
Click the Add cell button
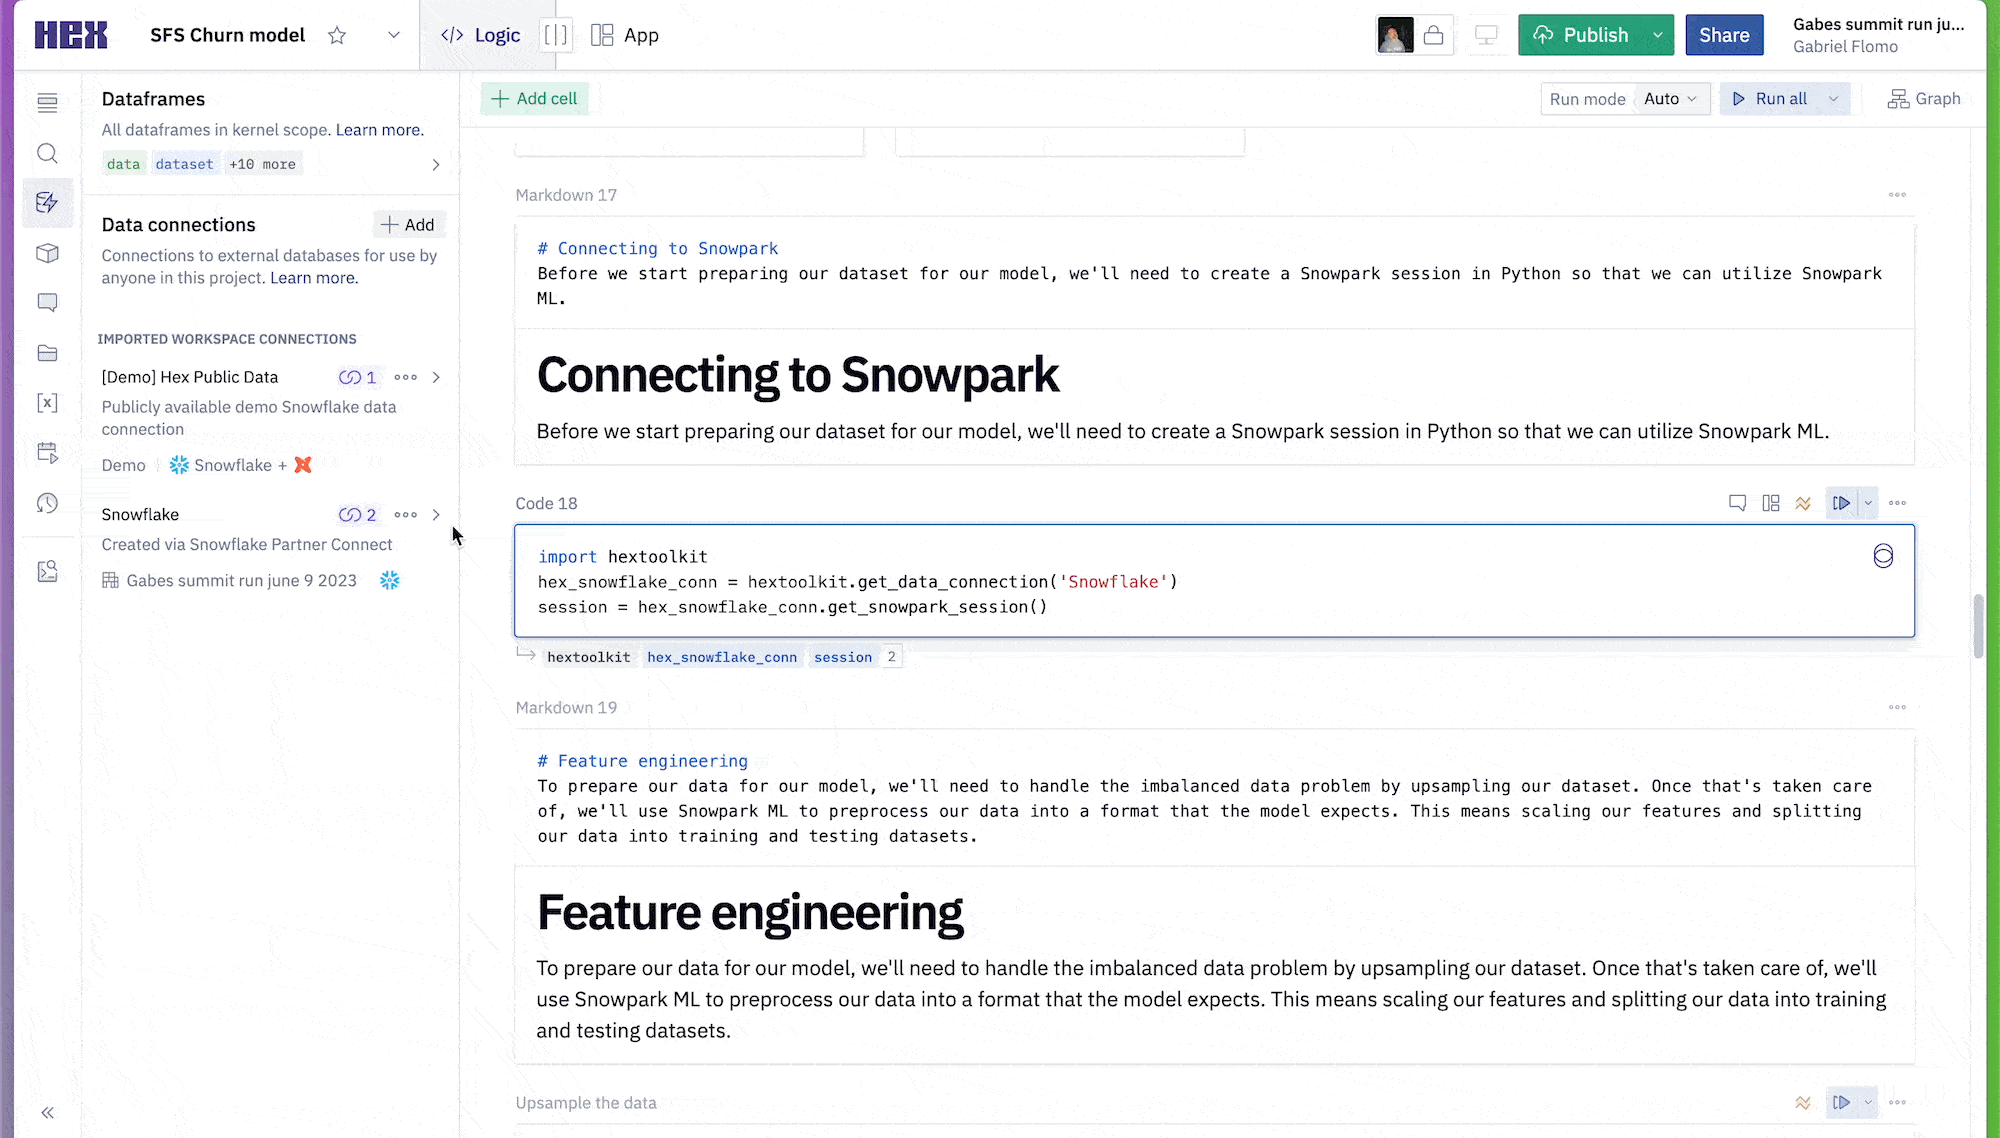pos(534,99)
